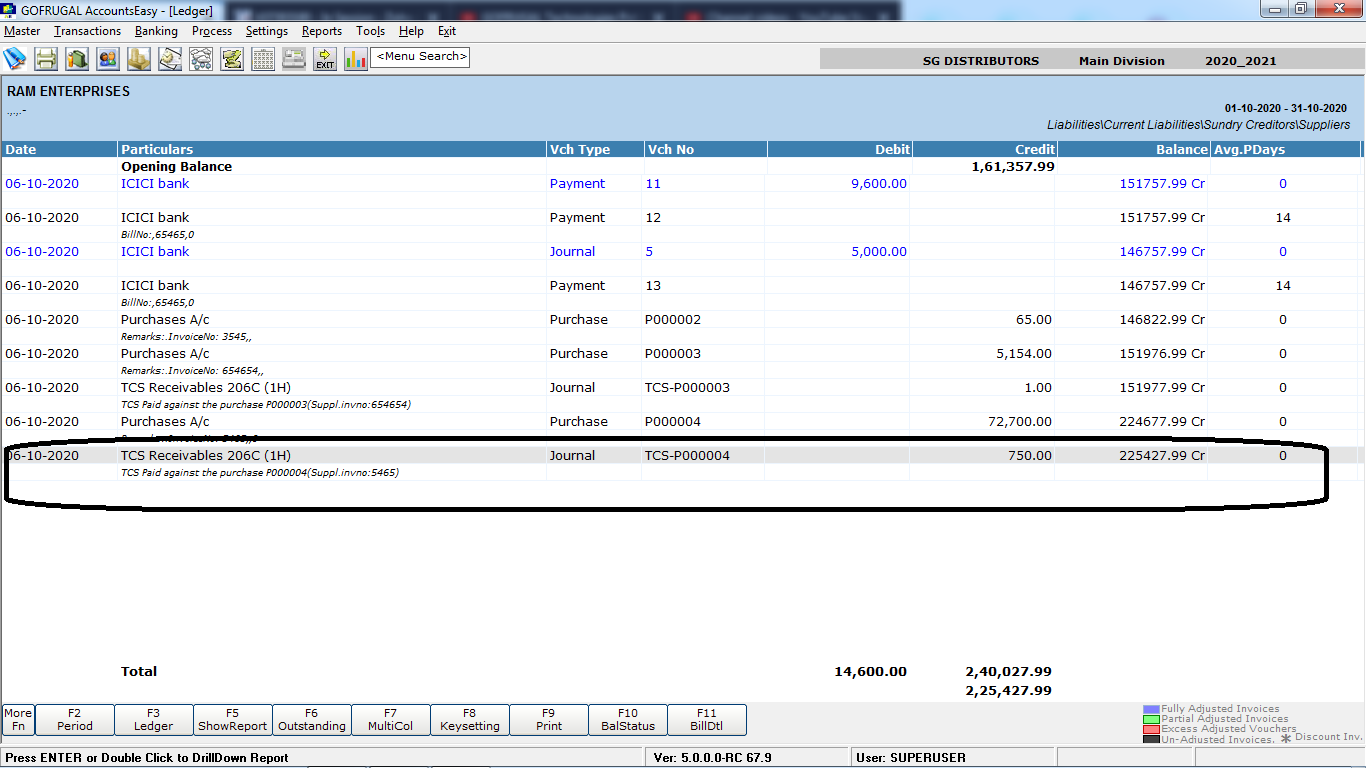Click the Menu Search box
1366x768 pixels.
[x=420, y=57]
